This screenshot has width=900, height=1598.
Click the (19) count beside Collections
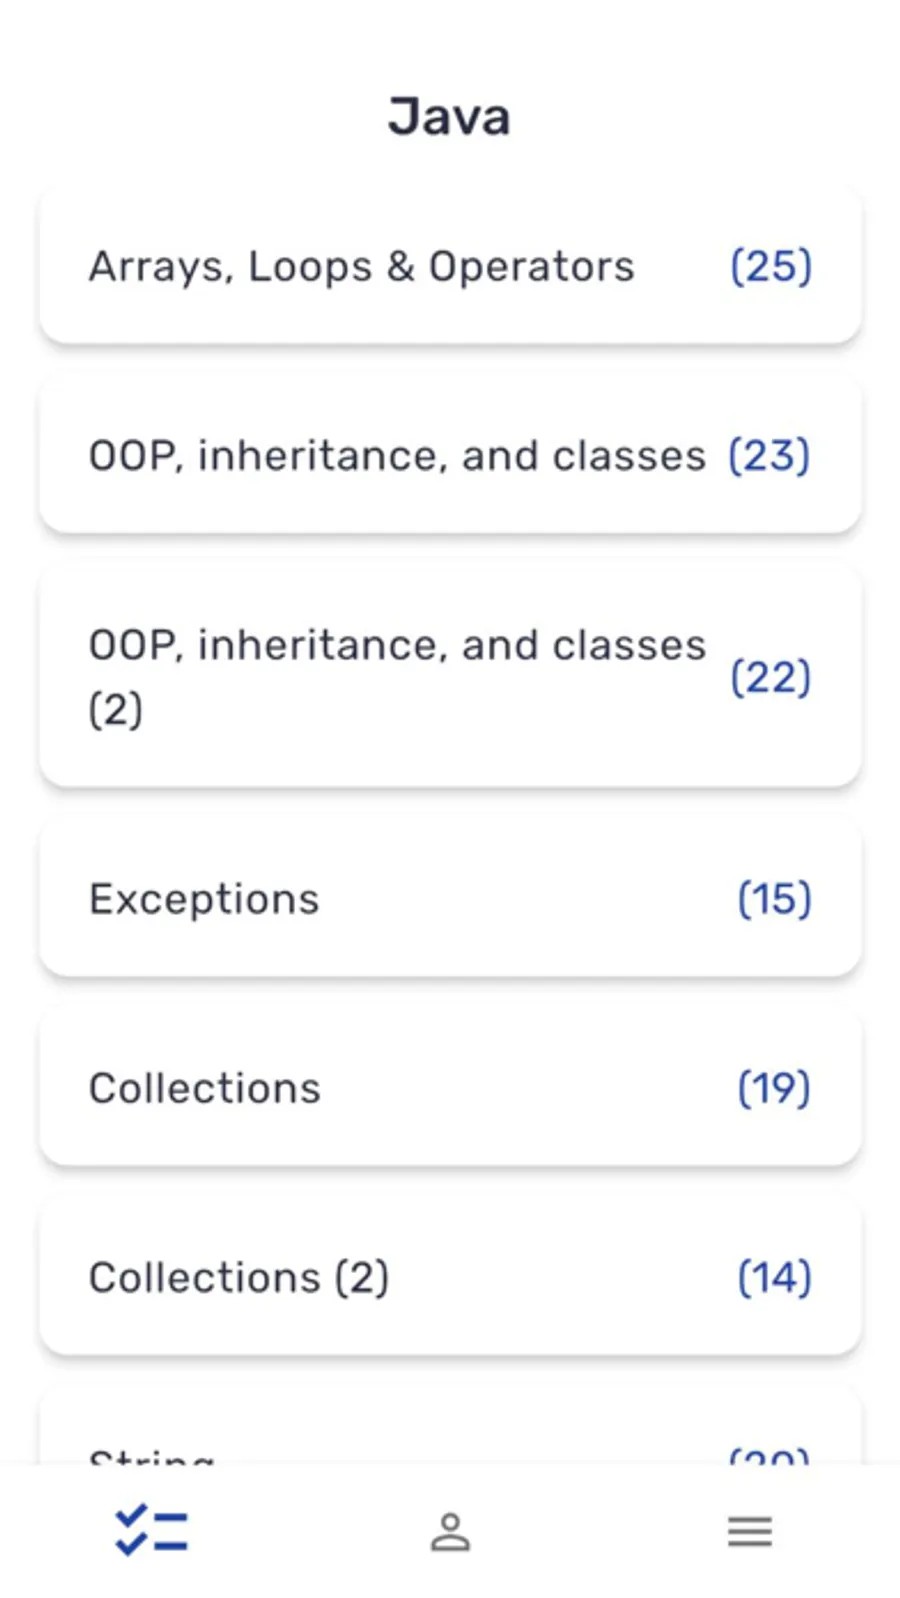774,1088
